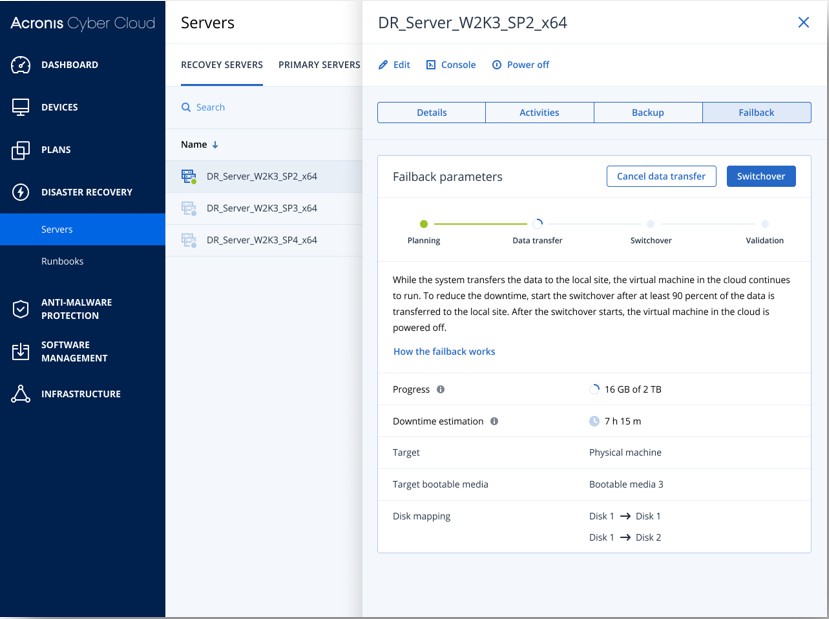
Task: Switch to the Activities tab
Action: [x=539, y=113]
